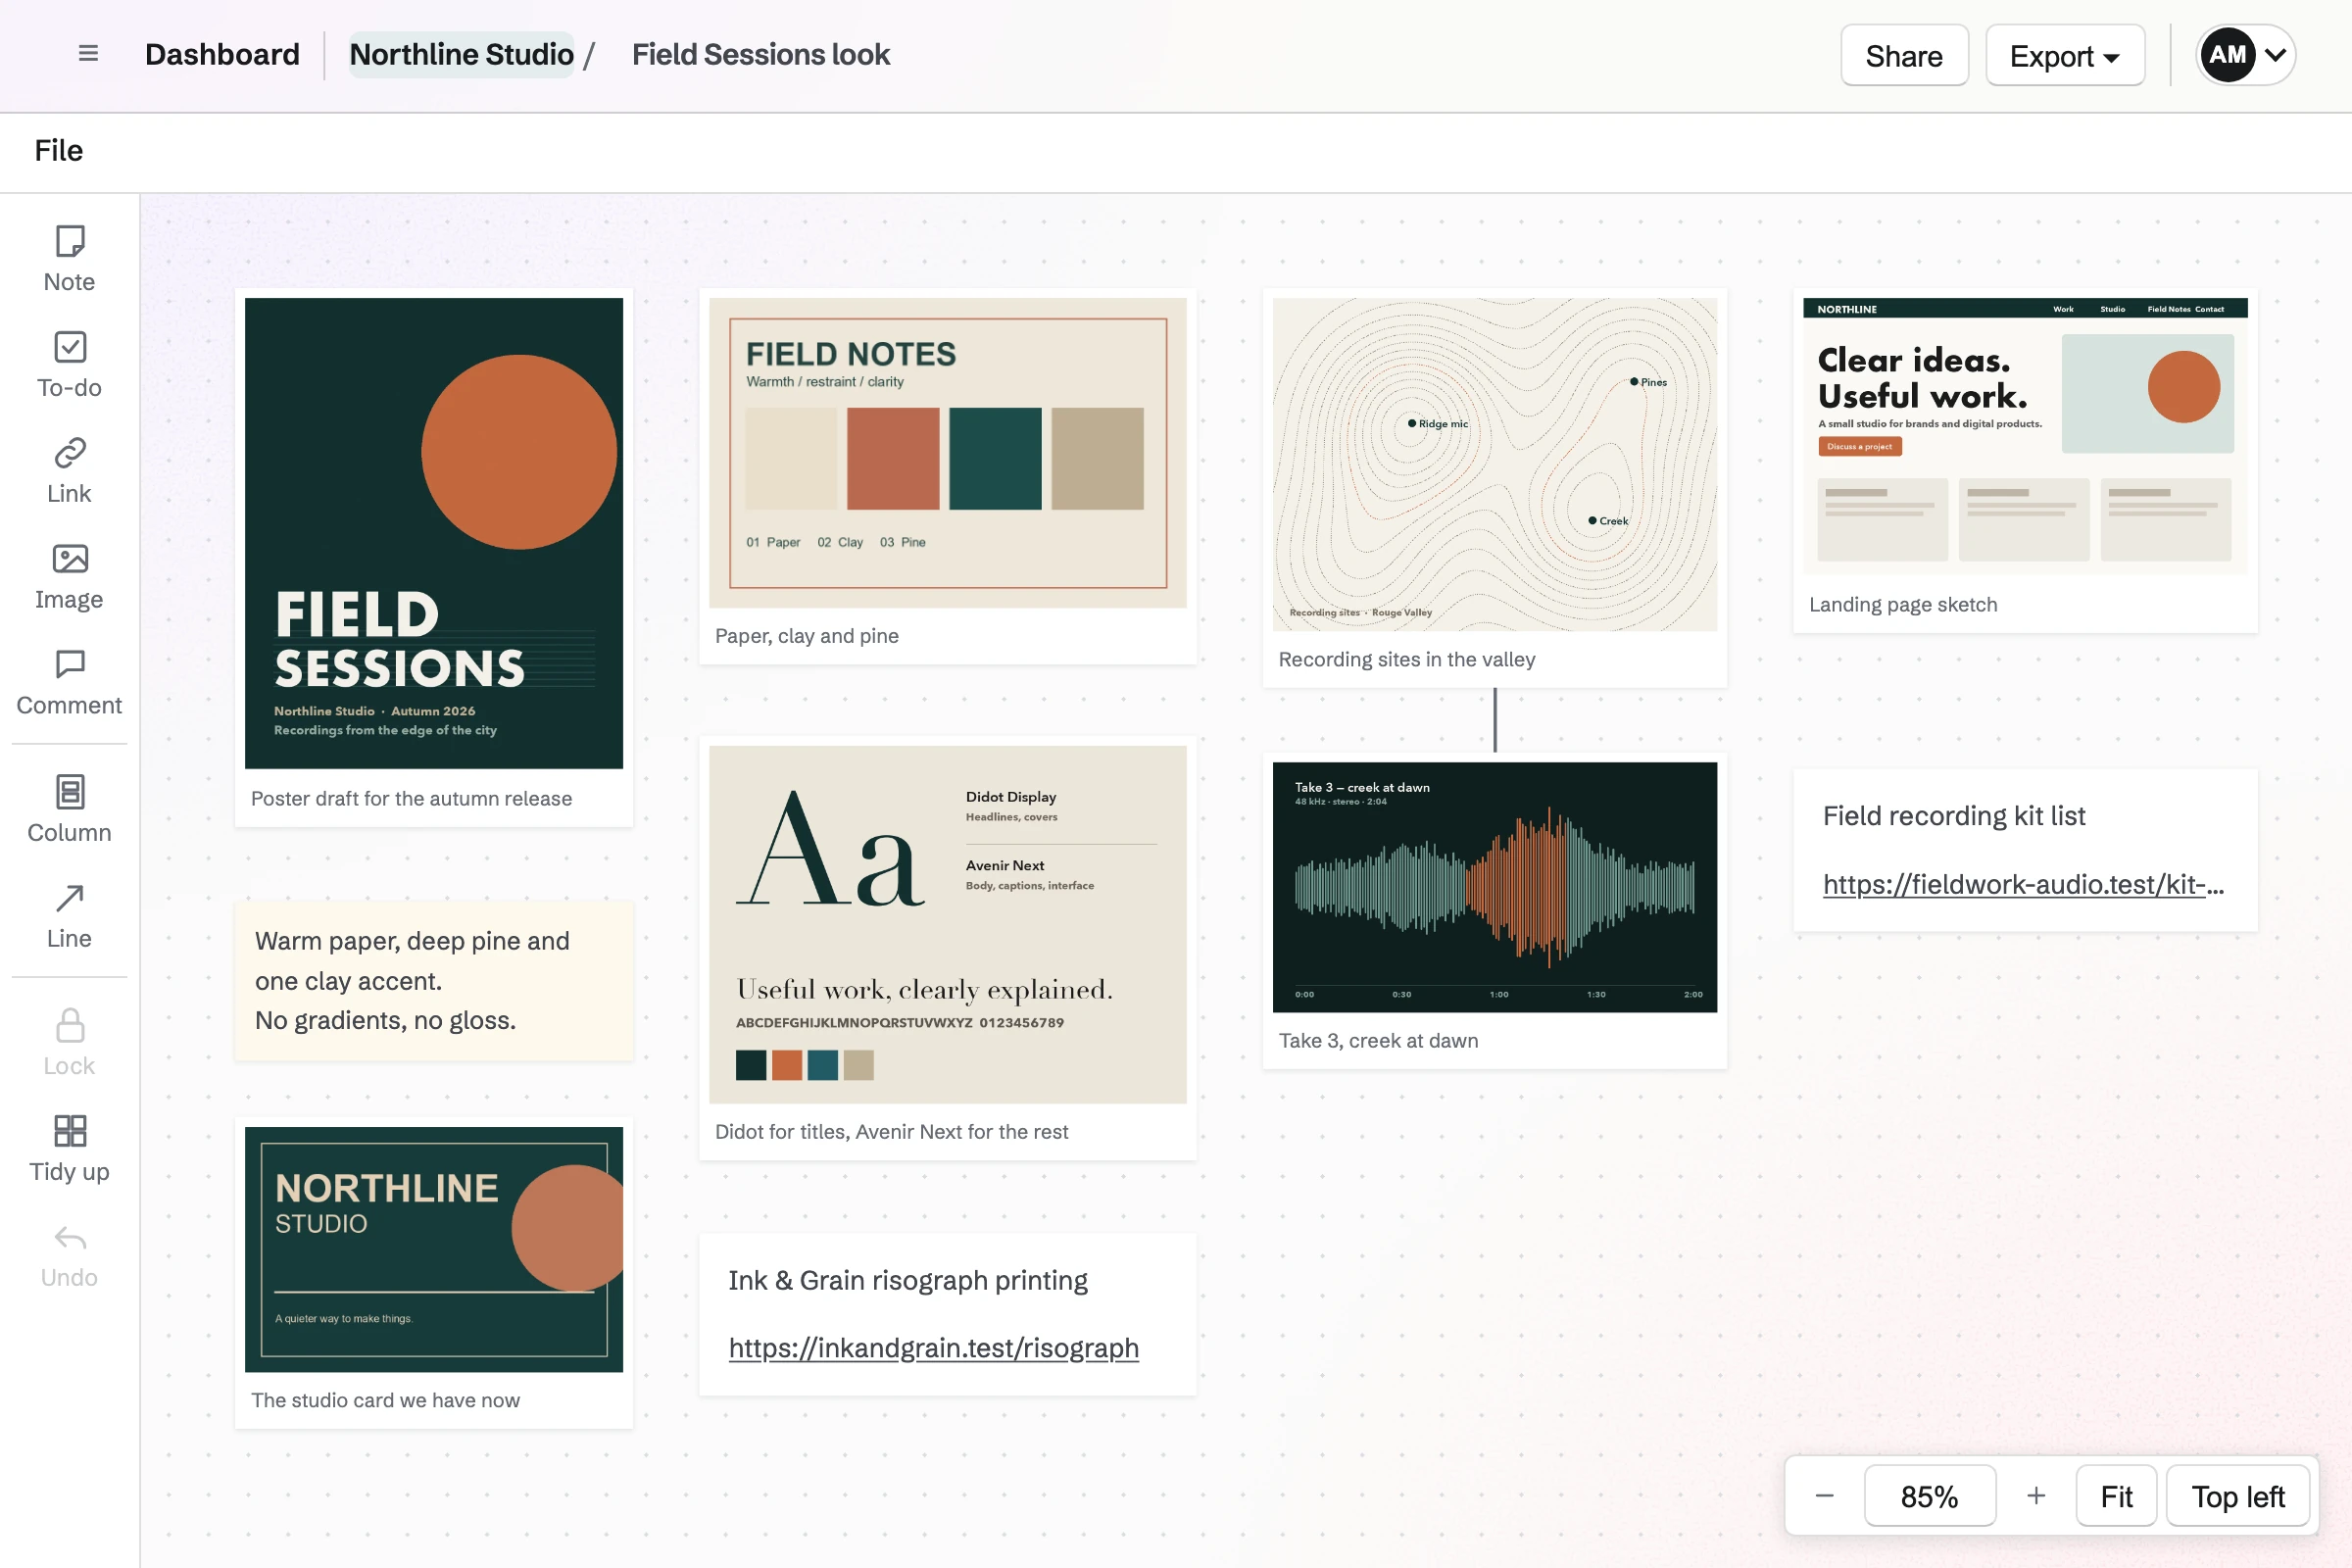Click 'Ink & Grain risograph printing' title
This screenshot has width=2352, height=1568.
[907, 1280]
